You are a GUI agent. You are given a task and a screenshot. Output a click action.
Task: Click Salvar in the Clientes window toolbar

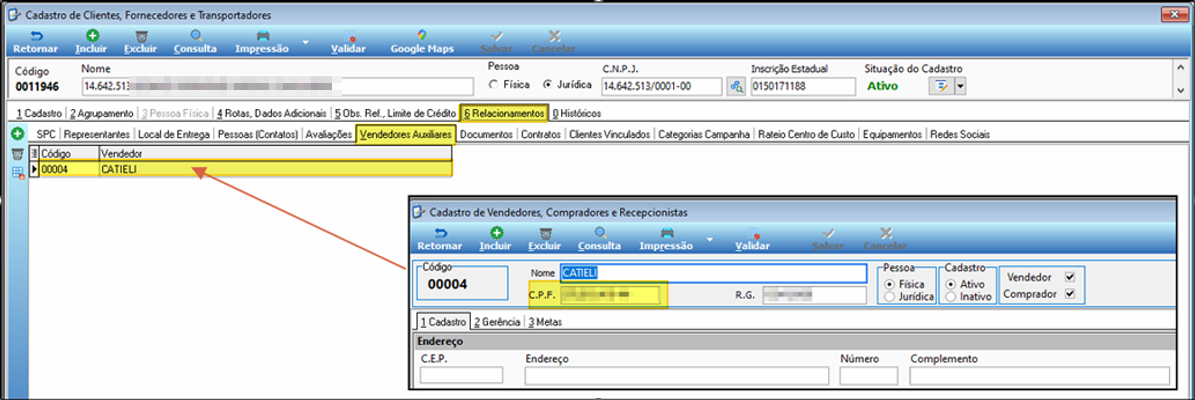click(496, 42)
